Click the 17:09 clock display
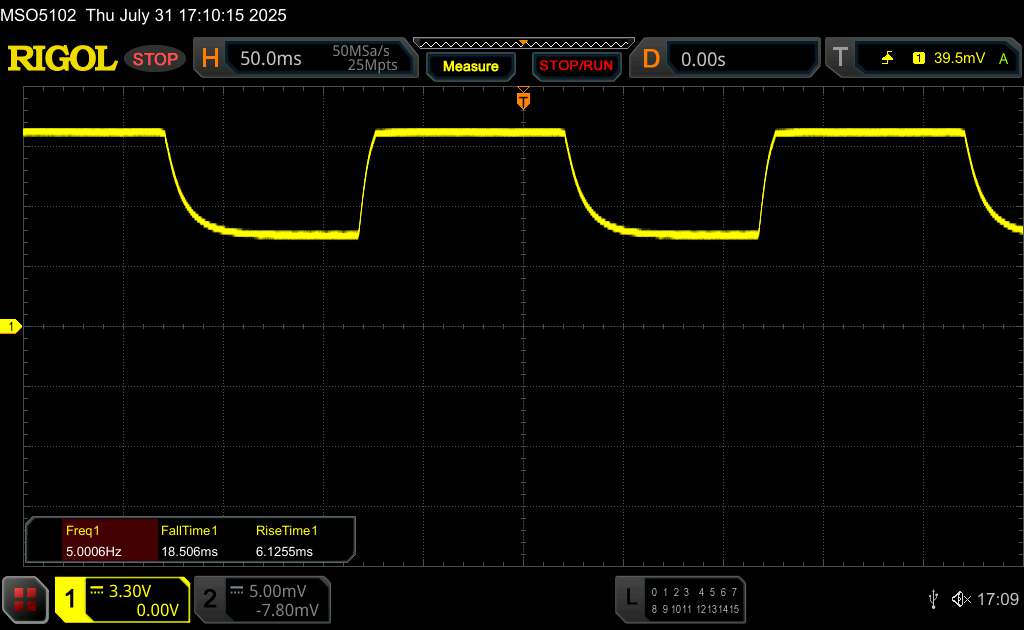This screenshot has height=630, width=1024. (998, 599)
